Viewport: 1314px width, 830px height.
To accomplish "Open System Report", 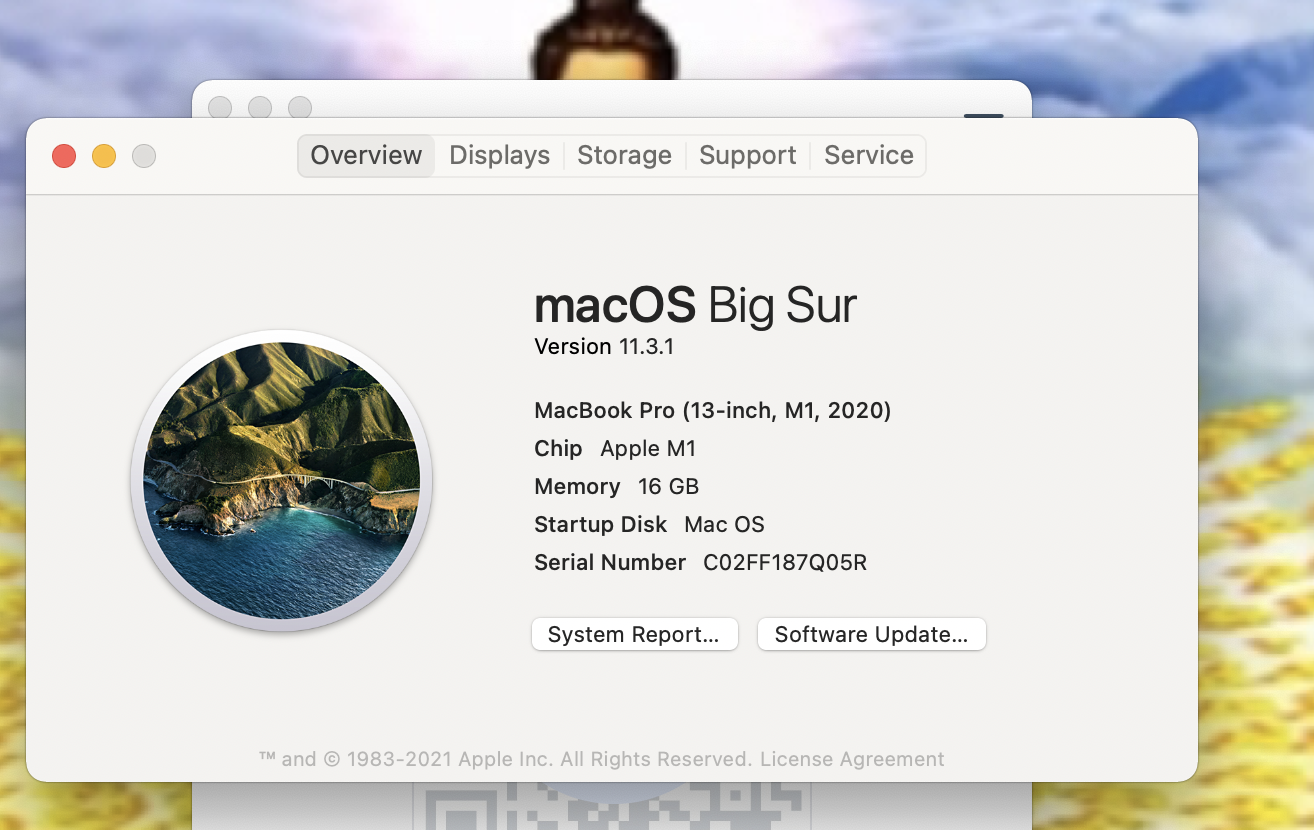I will [x=634, y=635].
